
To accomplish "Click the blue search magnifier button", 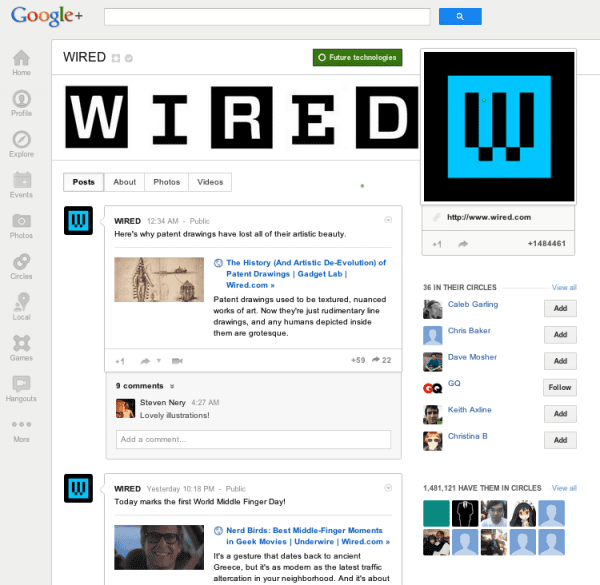I will click(460, 16).
